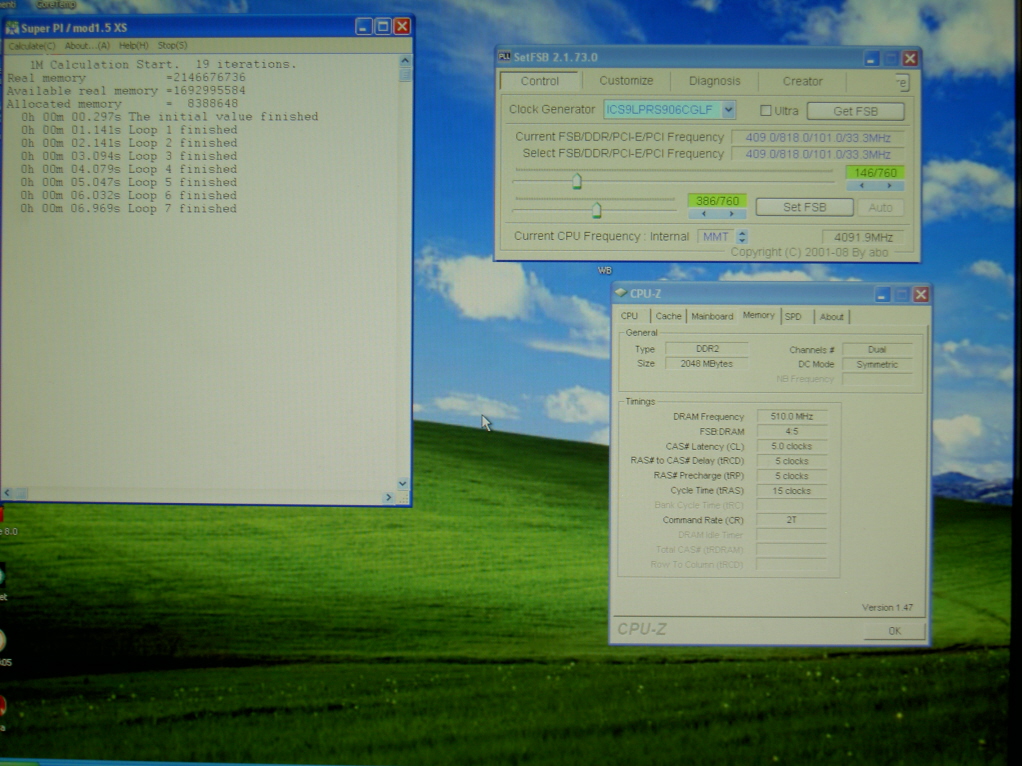Click the Super PI vertical scrollbar down arrow
The width and height of the screenshot is (1022, 766).
click(x=403, y=483)
